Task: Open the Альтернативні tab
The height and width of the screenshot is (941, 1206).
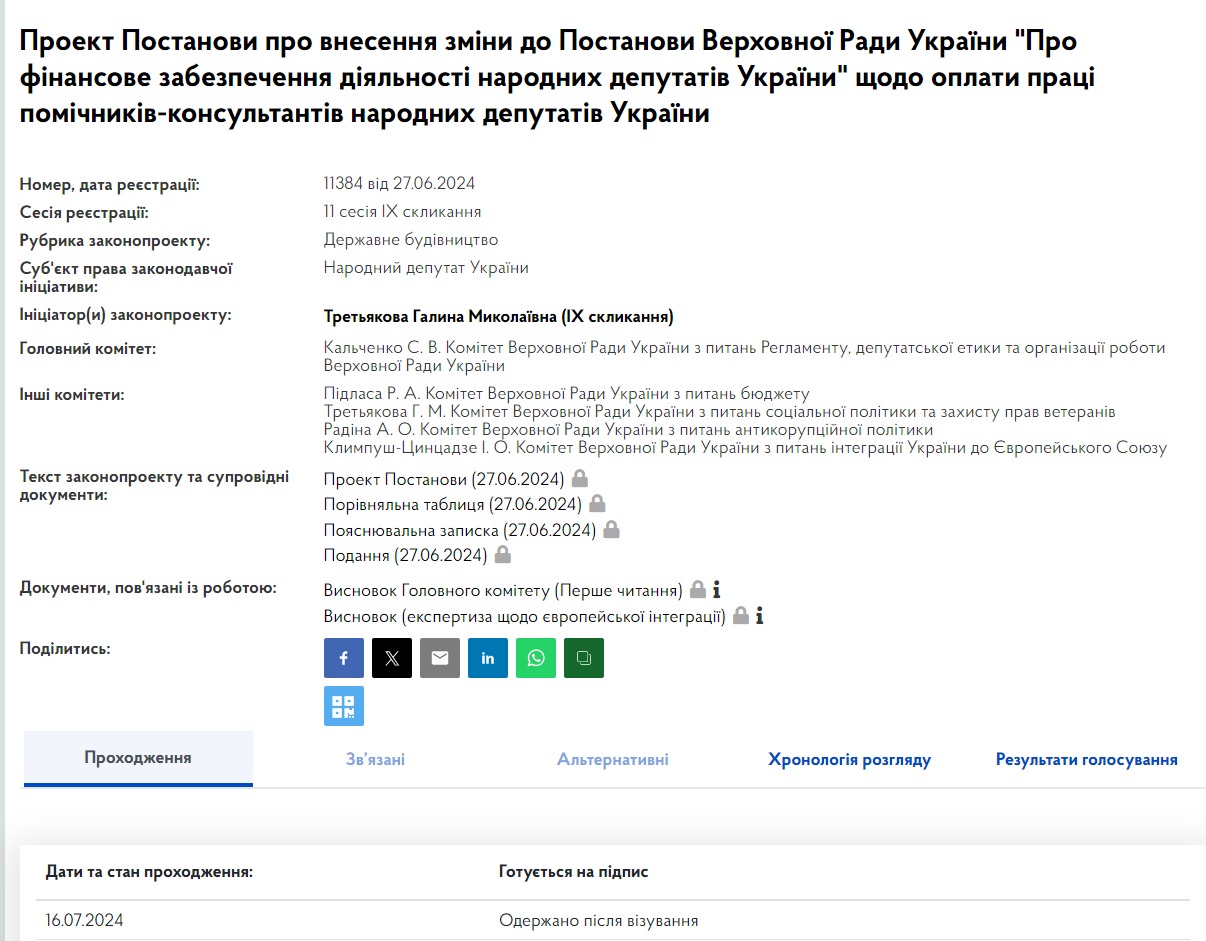Action: (612, 760)
